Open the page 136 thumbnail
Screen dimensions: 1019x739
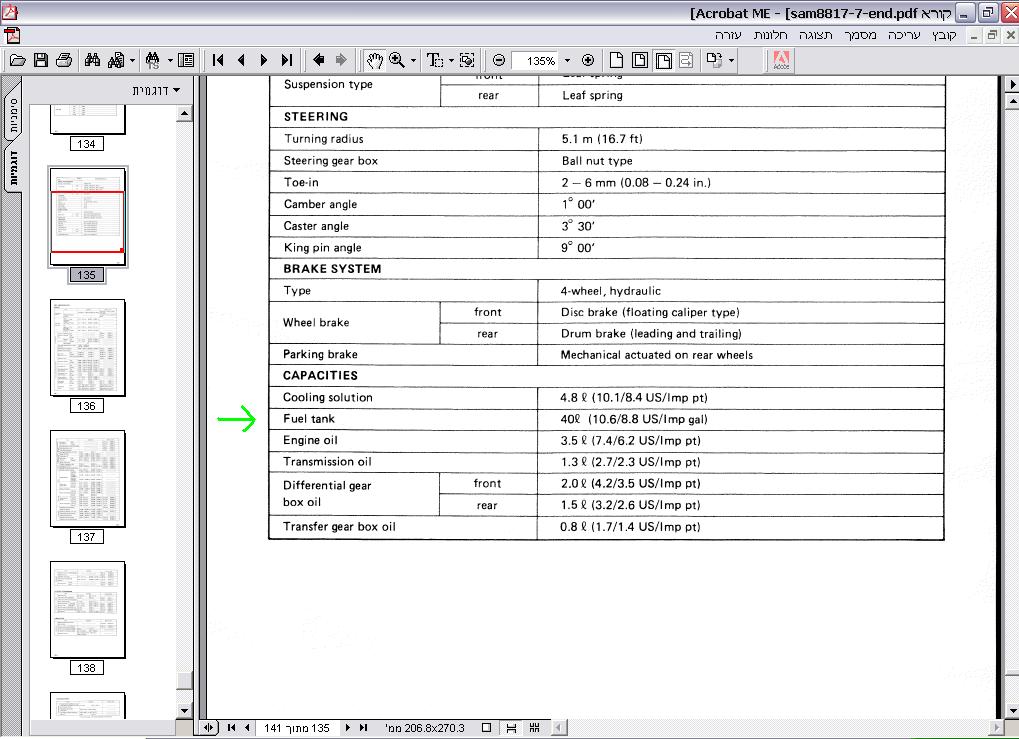[x=87, y=348]
